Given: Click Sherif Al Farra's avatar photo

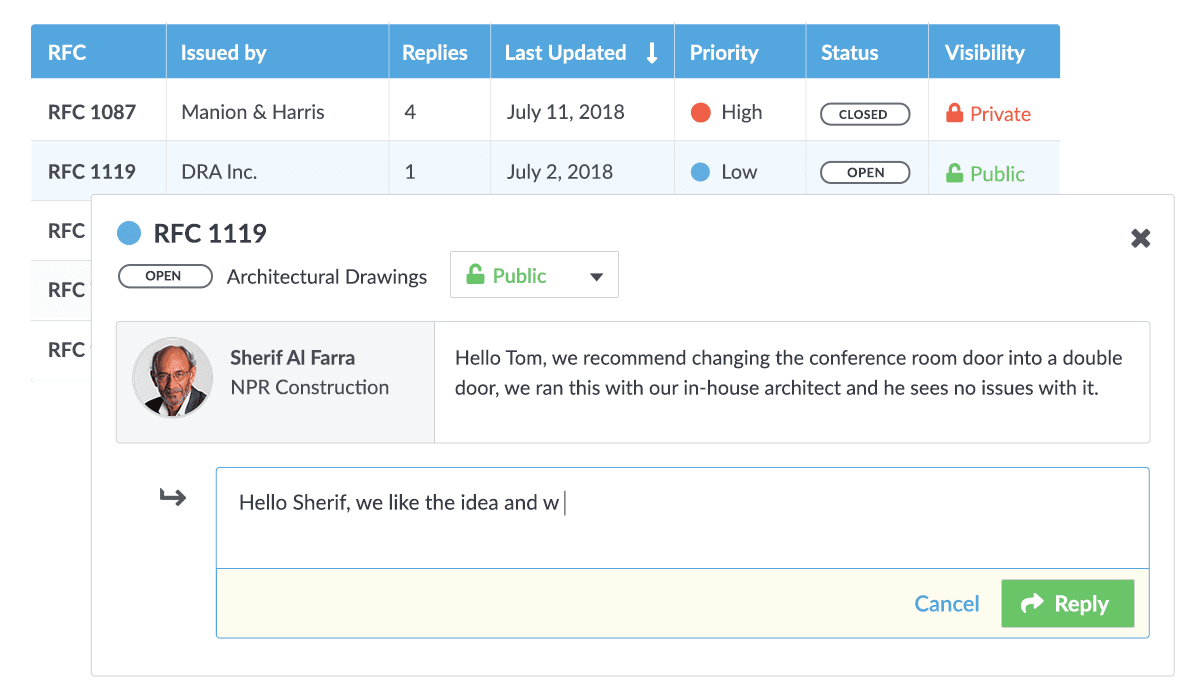Looking at the screenshot, I should 172,377.
